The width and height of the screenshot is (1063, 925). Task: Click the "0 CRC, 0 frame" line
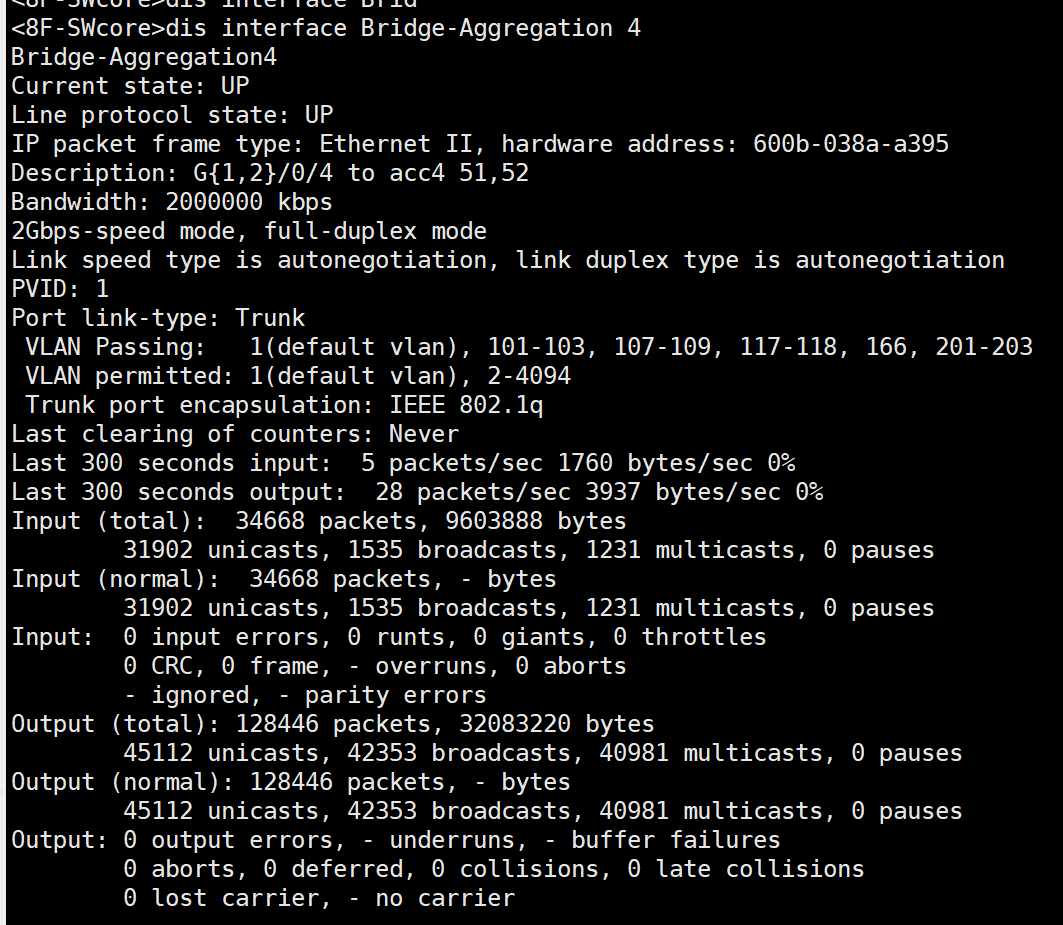point(375,666)
